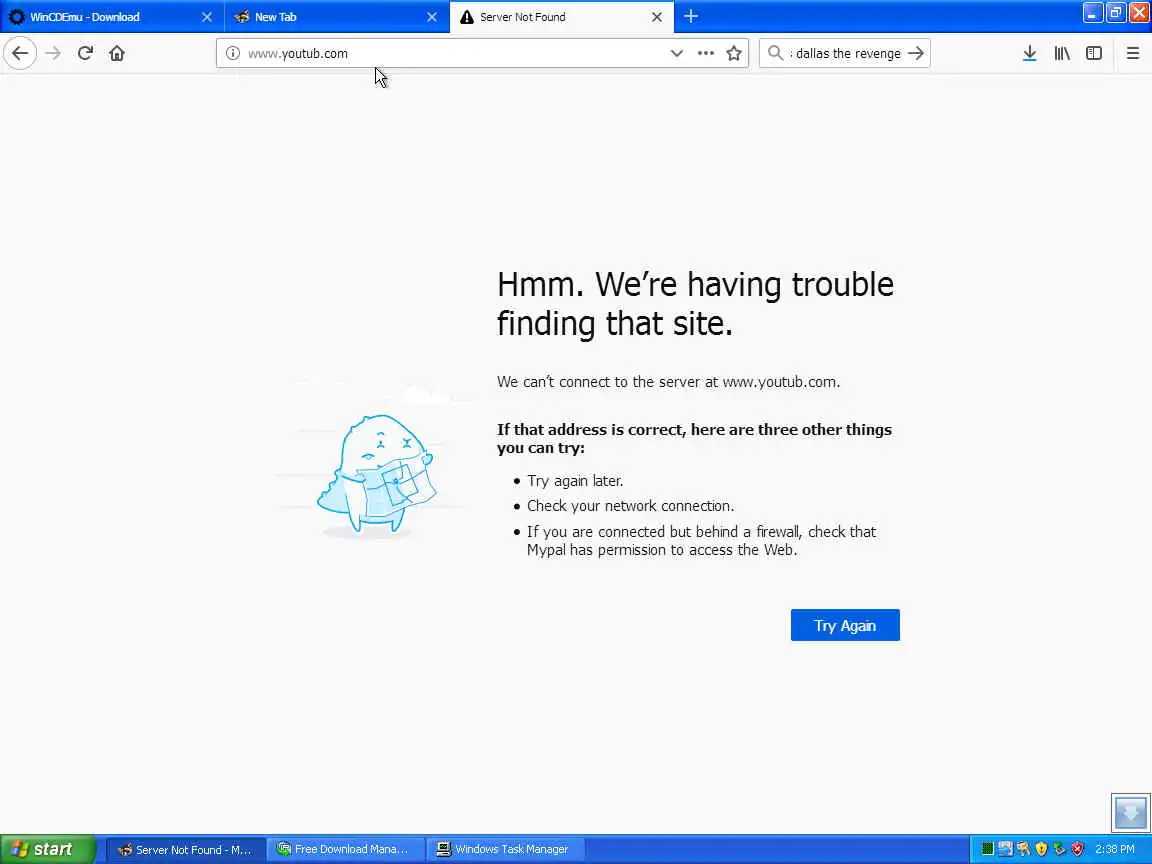
Task: Click 'Check your network connection.' text
Action: pyautogui.click(x=630, y=506)
